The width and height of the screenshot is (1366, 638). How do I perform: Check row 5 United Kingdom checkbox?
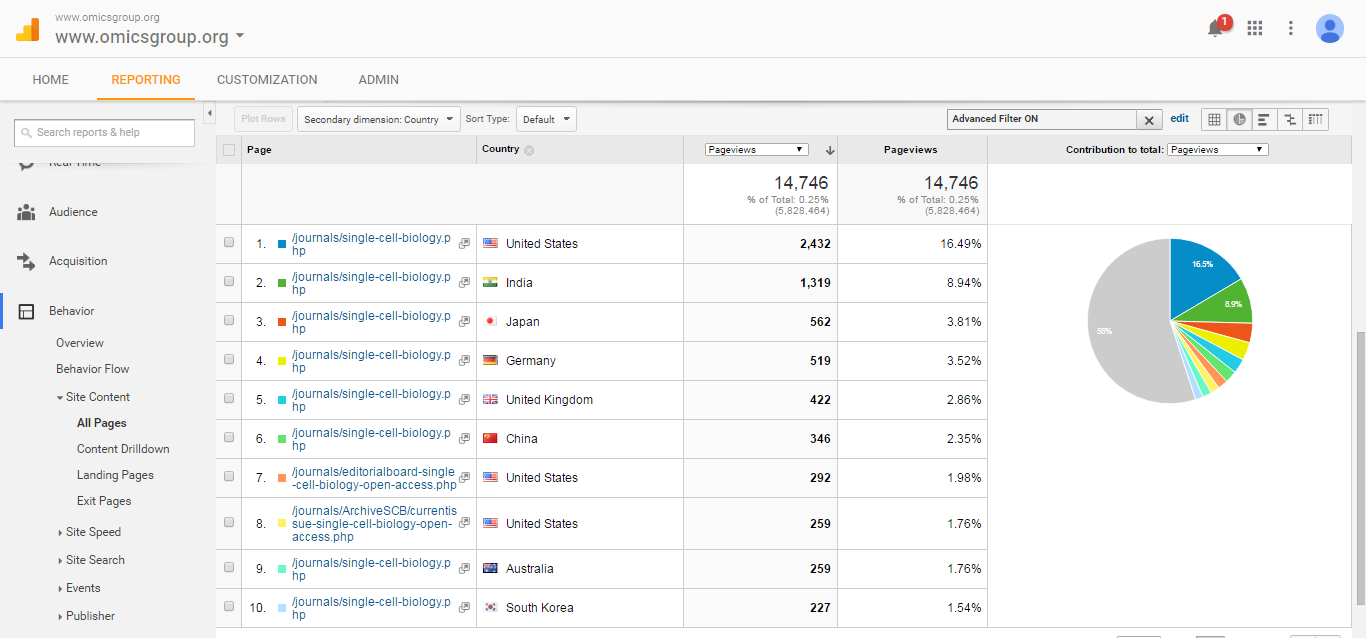point(229,399)
